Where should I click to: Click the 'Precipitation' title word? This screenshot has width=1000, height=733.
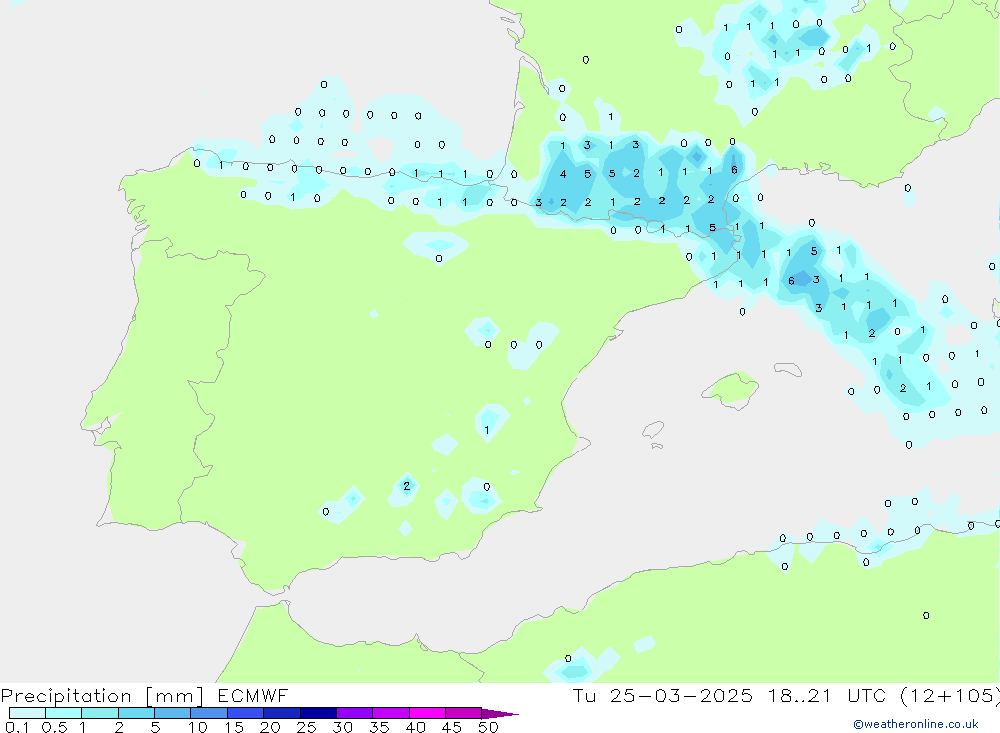pyautogui.click(x=66, y=696)
